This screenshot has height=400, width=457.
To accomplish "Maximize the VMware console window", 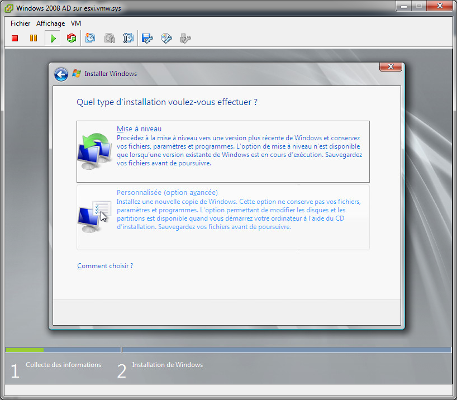I will (x=419, y=6).
